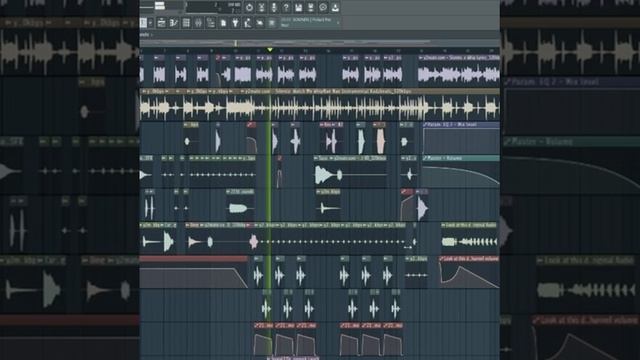Click the green playhead marker on the timeline
Image resolution: width=640 pixels, height=360 pixels.
(x=270, y=50)
